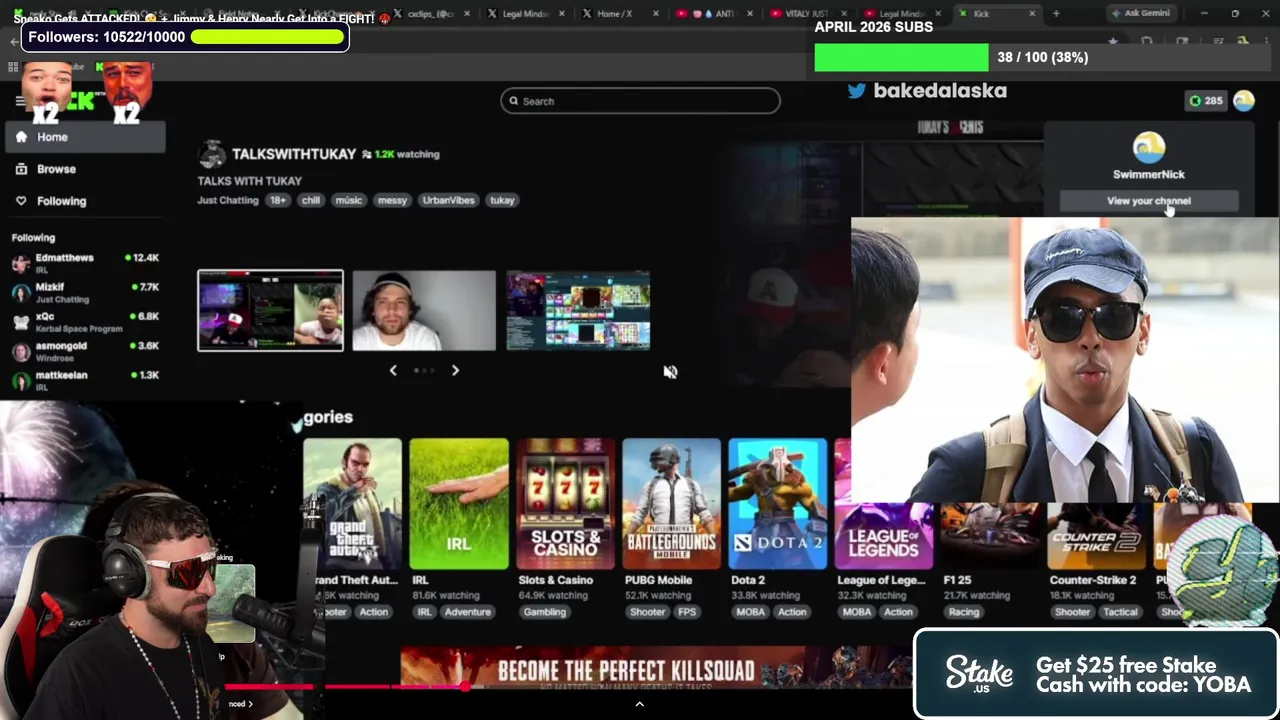The image size is (1280, 720).
Task: Click the Kick search field
Action: (x=640, y=101)
